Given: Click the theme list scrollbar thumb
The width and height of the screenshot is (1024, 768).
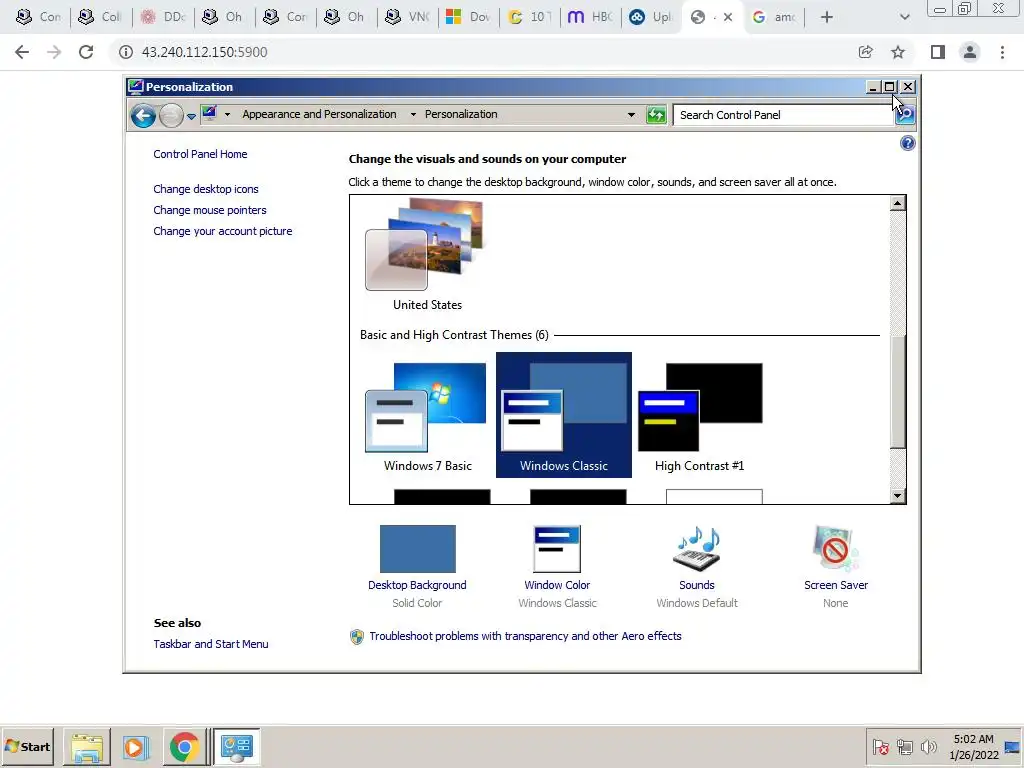Looking at the screenshot, I should (897, 392).
